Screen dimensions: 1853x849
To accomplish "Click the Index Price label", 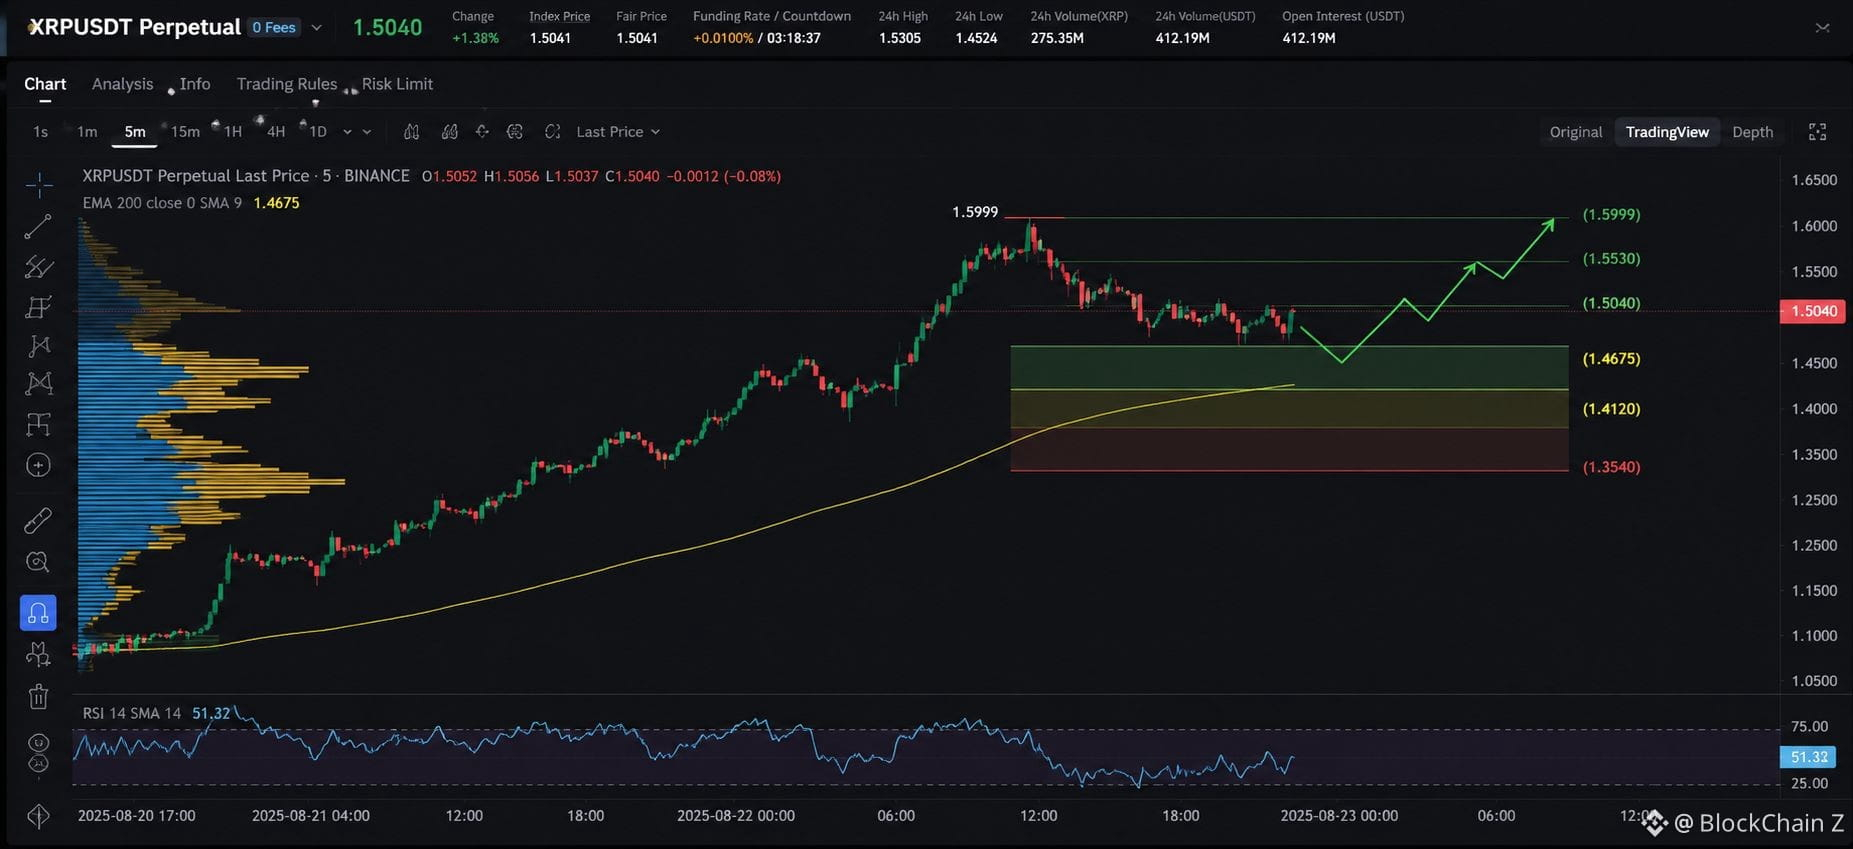I will click(559, 16).
